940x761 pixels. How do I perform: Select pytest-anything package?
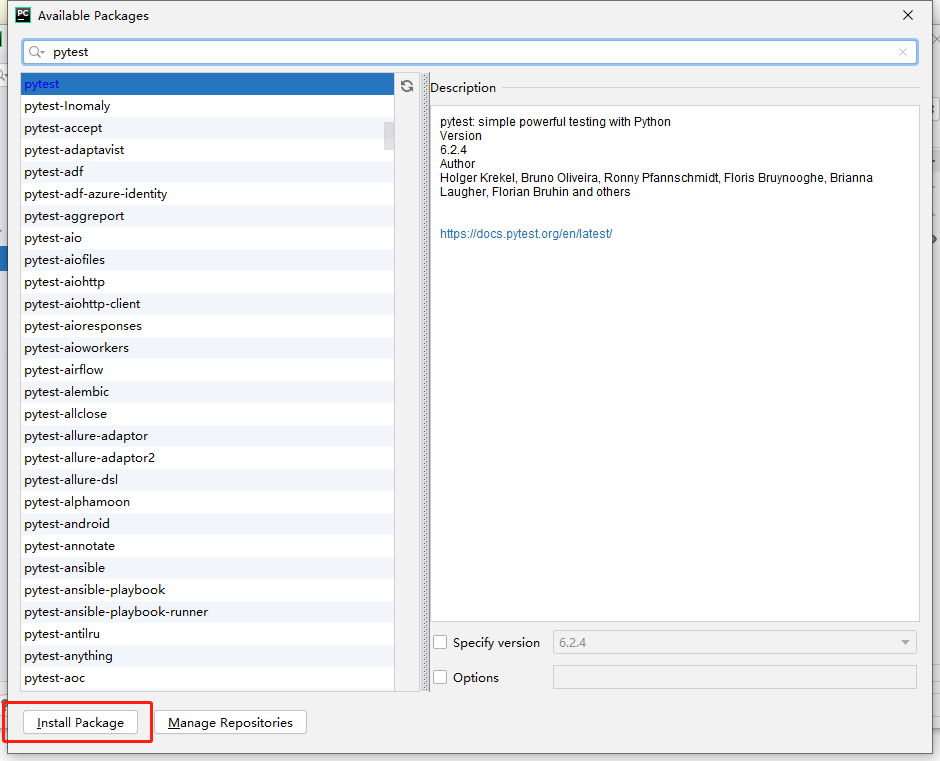tap(207, 655)
